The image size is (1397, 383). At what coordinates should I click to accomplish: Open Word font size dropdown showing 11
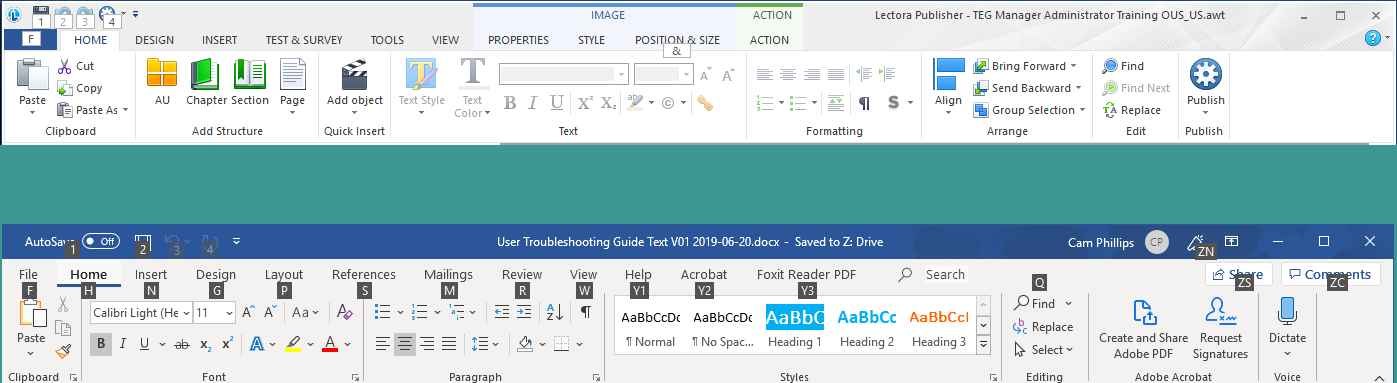pos(230,313)
